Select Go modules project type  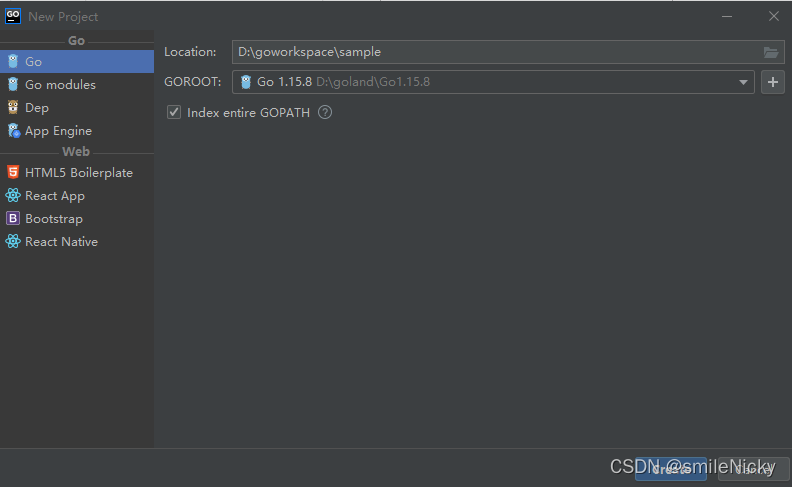click(77, 84)
